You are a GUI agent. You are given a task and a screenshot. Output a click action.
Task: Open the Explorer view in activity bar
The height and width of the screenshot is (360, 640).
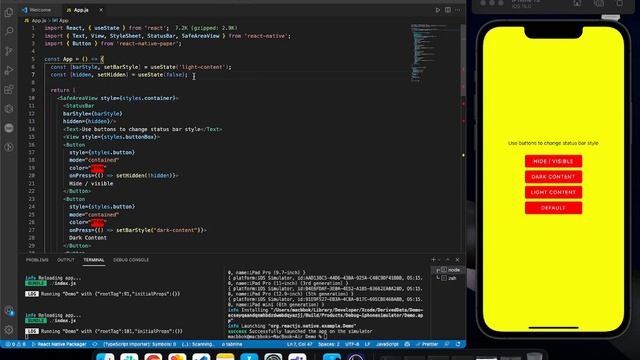(9, 12)
